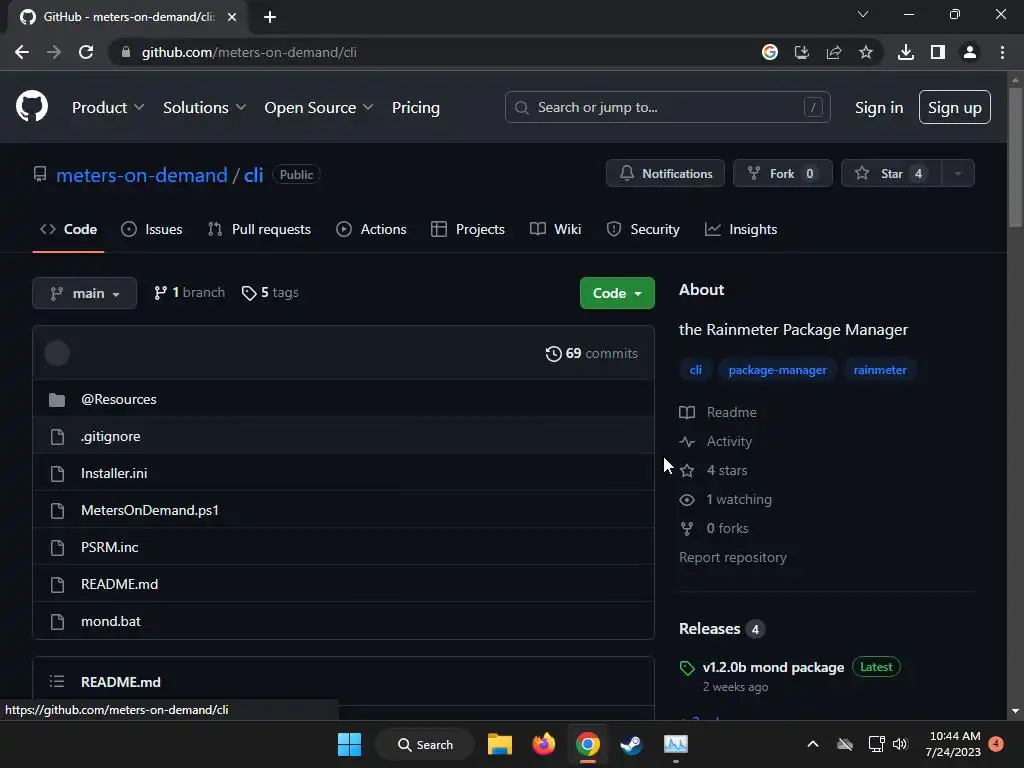Open README.md outline list icon
1024x768 pixels.
pyautogui.click(x=57, y=682)
